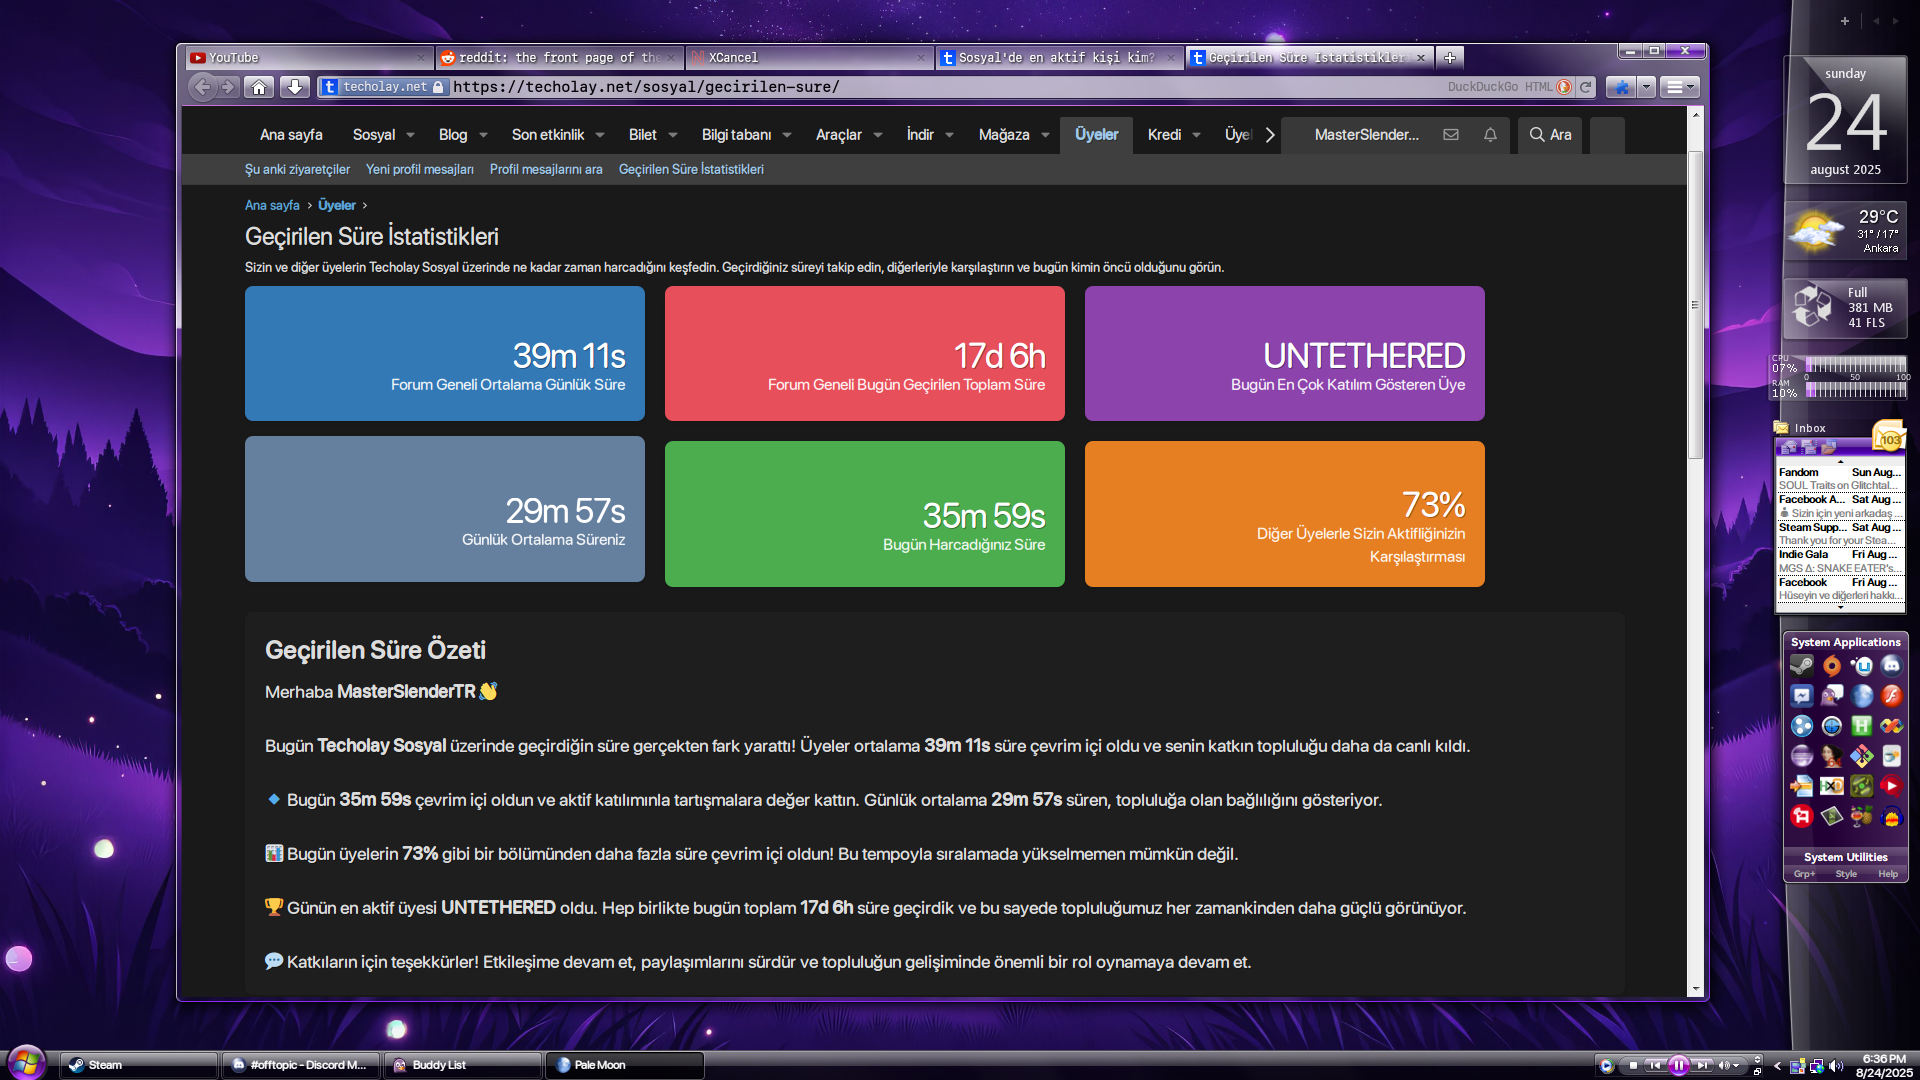Launch Discord from System Applications dock

tap(1891, 666)
